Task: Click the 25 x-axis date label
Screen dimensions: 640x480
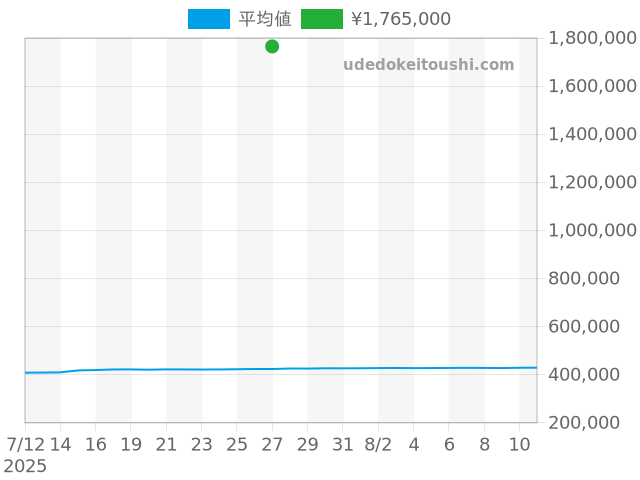Action: pos(237,444)
